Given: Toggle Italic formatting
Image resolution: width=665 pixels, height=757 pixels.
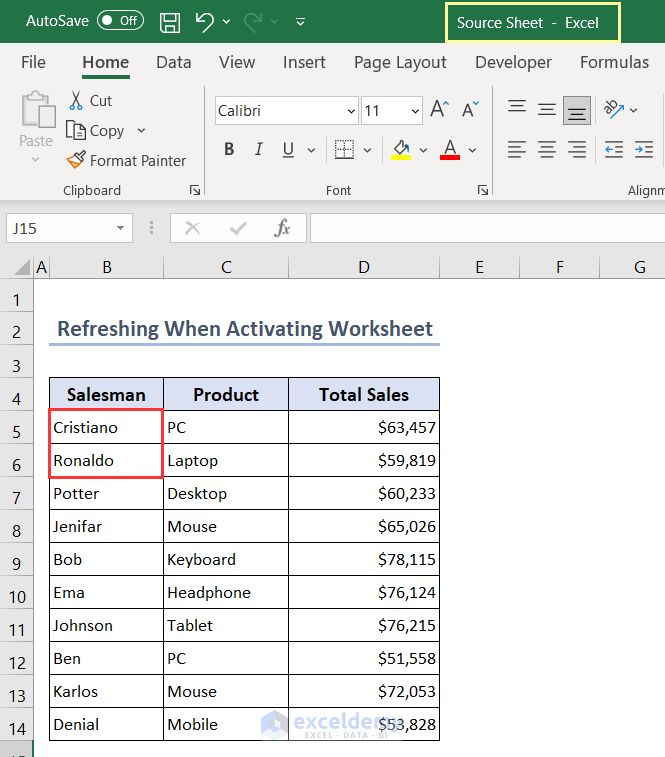Looking at the screenshot, I should [259, 150].
